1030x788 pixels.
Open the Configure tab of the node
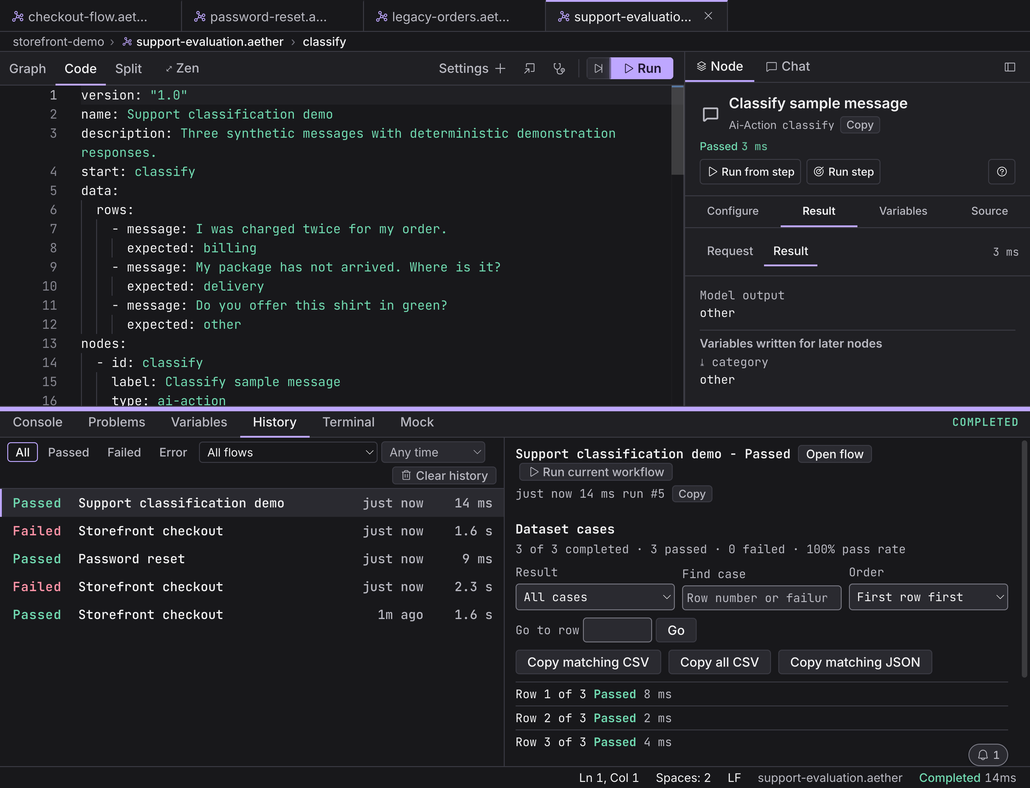pyautogui.click(x=732, y=211)
